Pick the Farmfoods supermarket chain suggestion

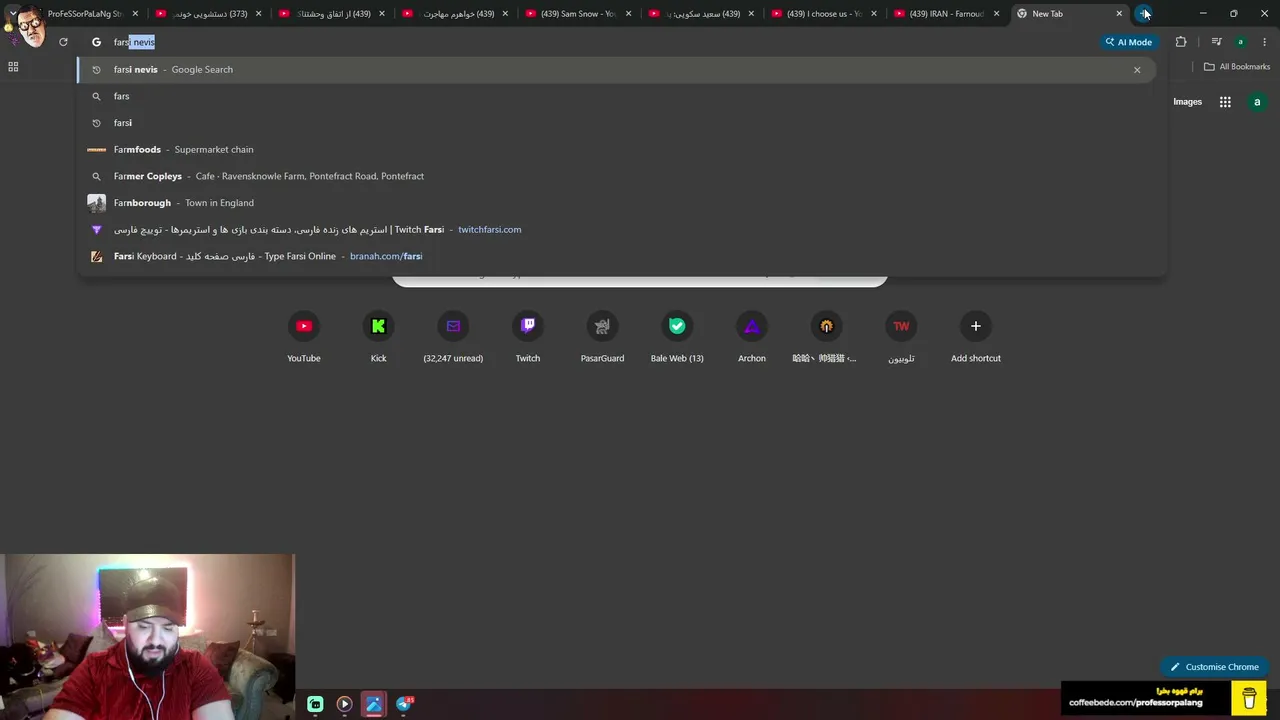[x=616, y=150]
